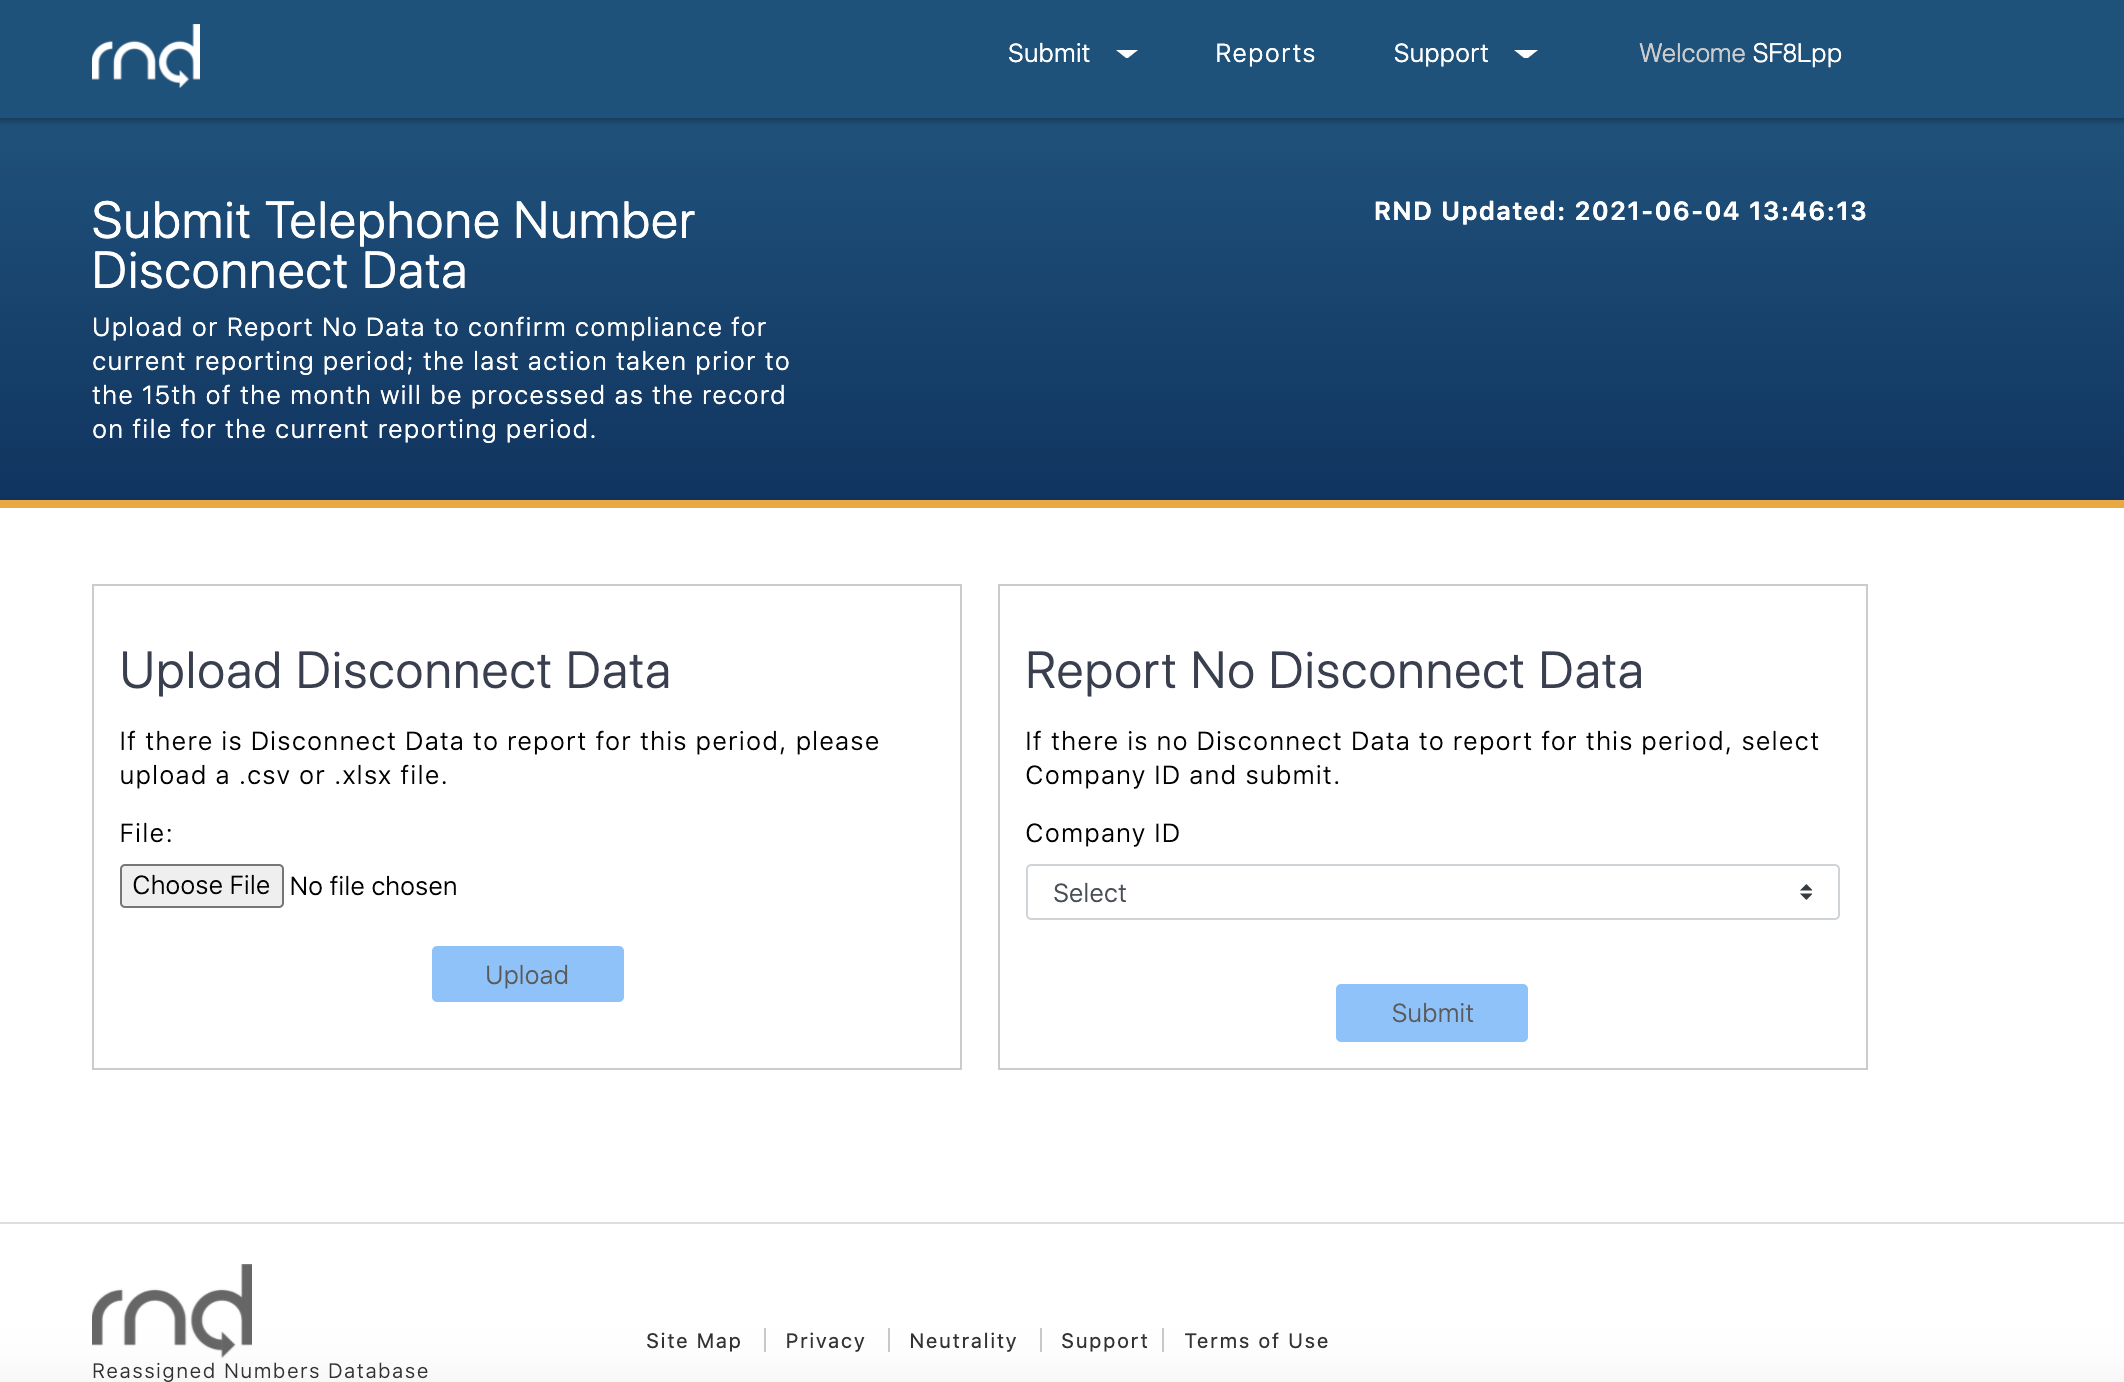Expand the Submit menu caret arrow

pos(1127,54)
